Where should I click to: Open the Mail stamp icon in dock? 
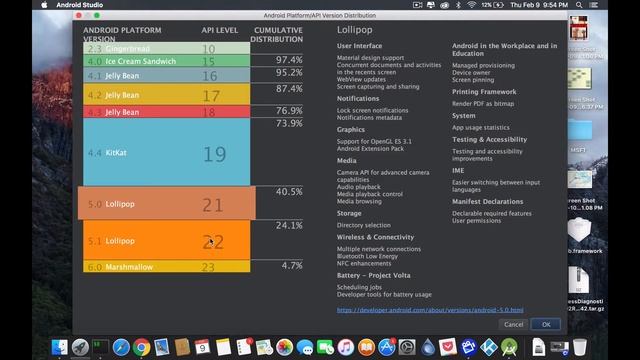tap(162, 347)
